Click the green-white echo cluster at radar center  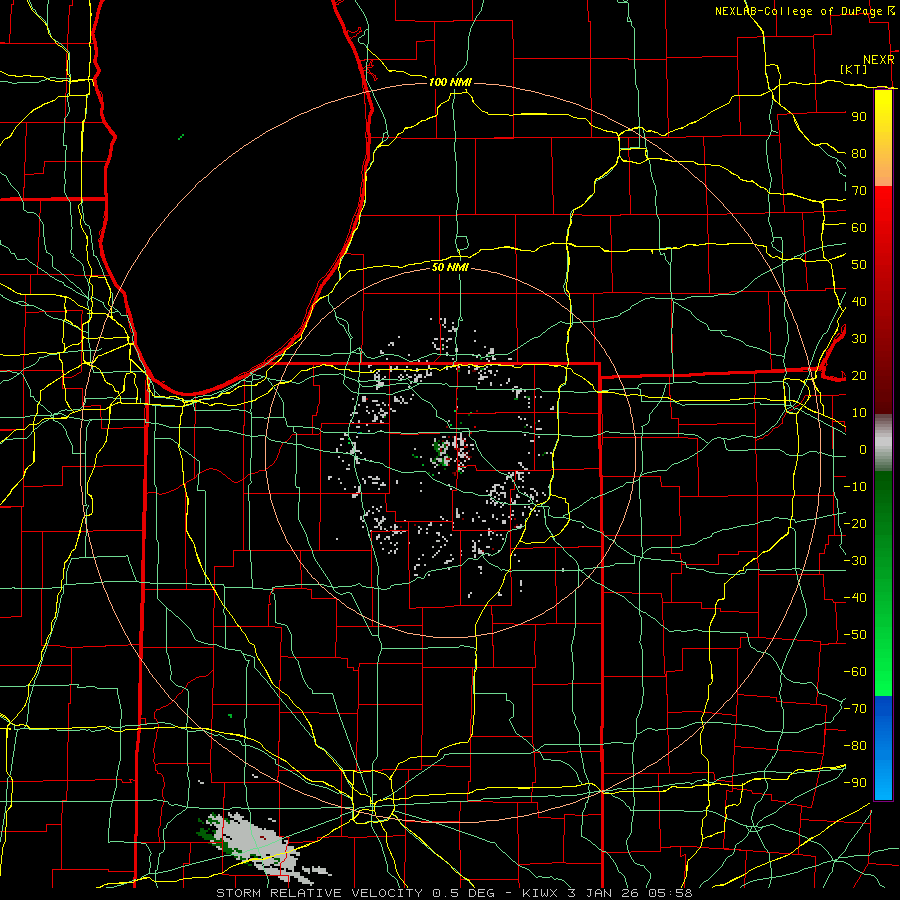click(453, 451)
